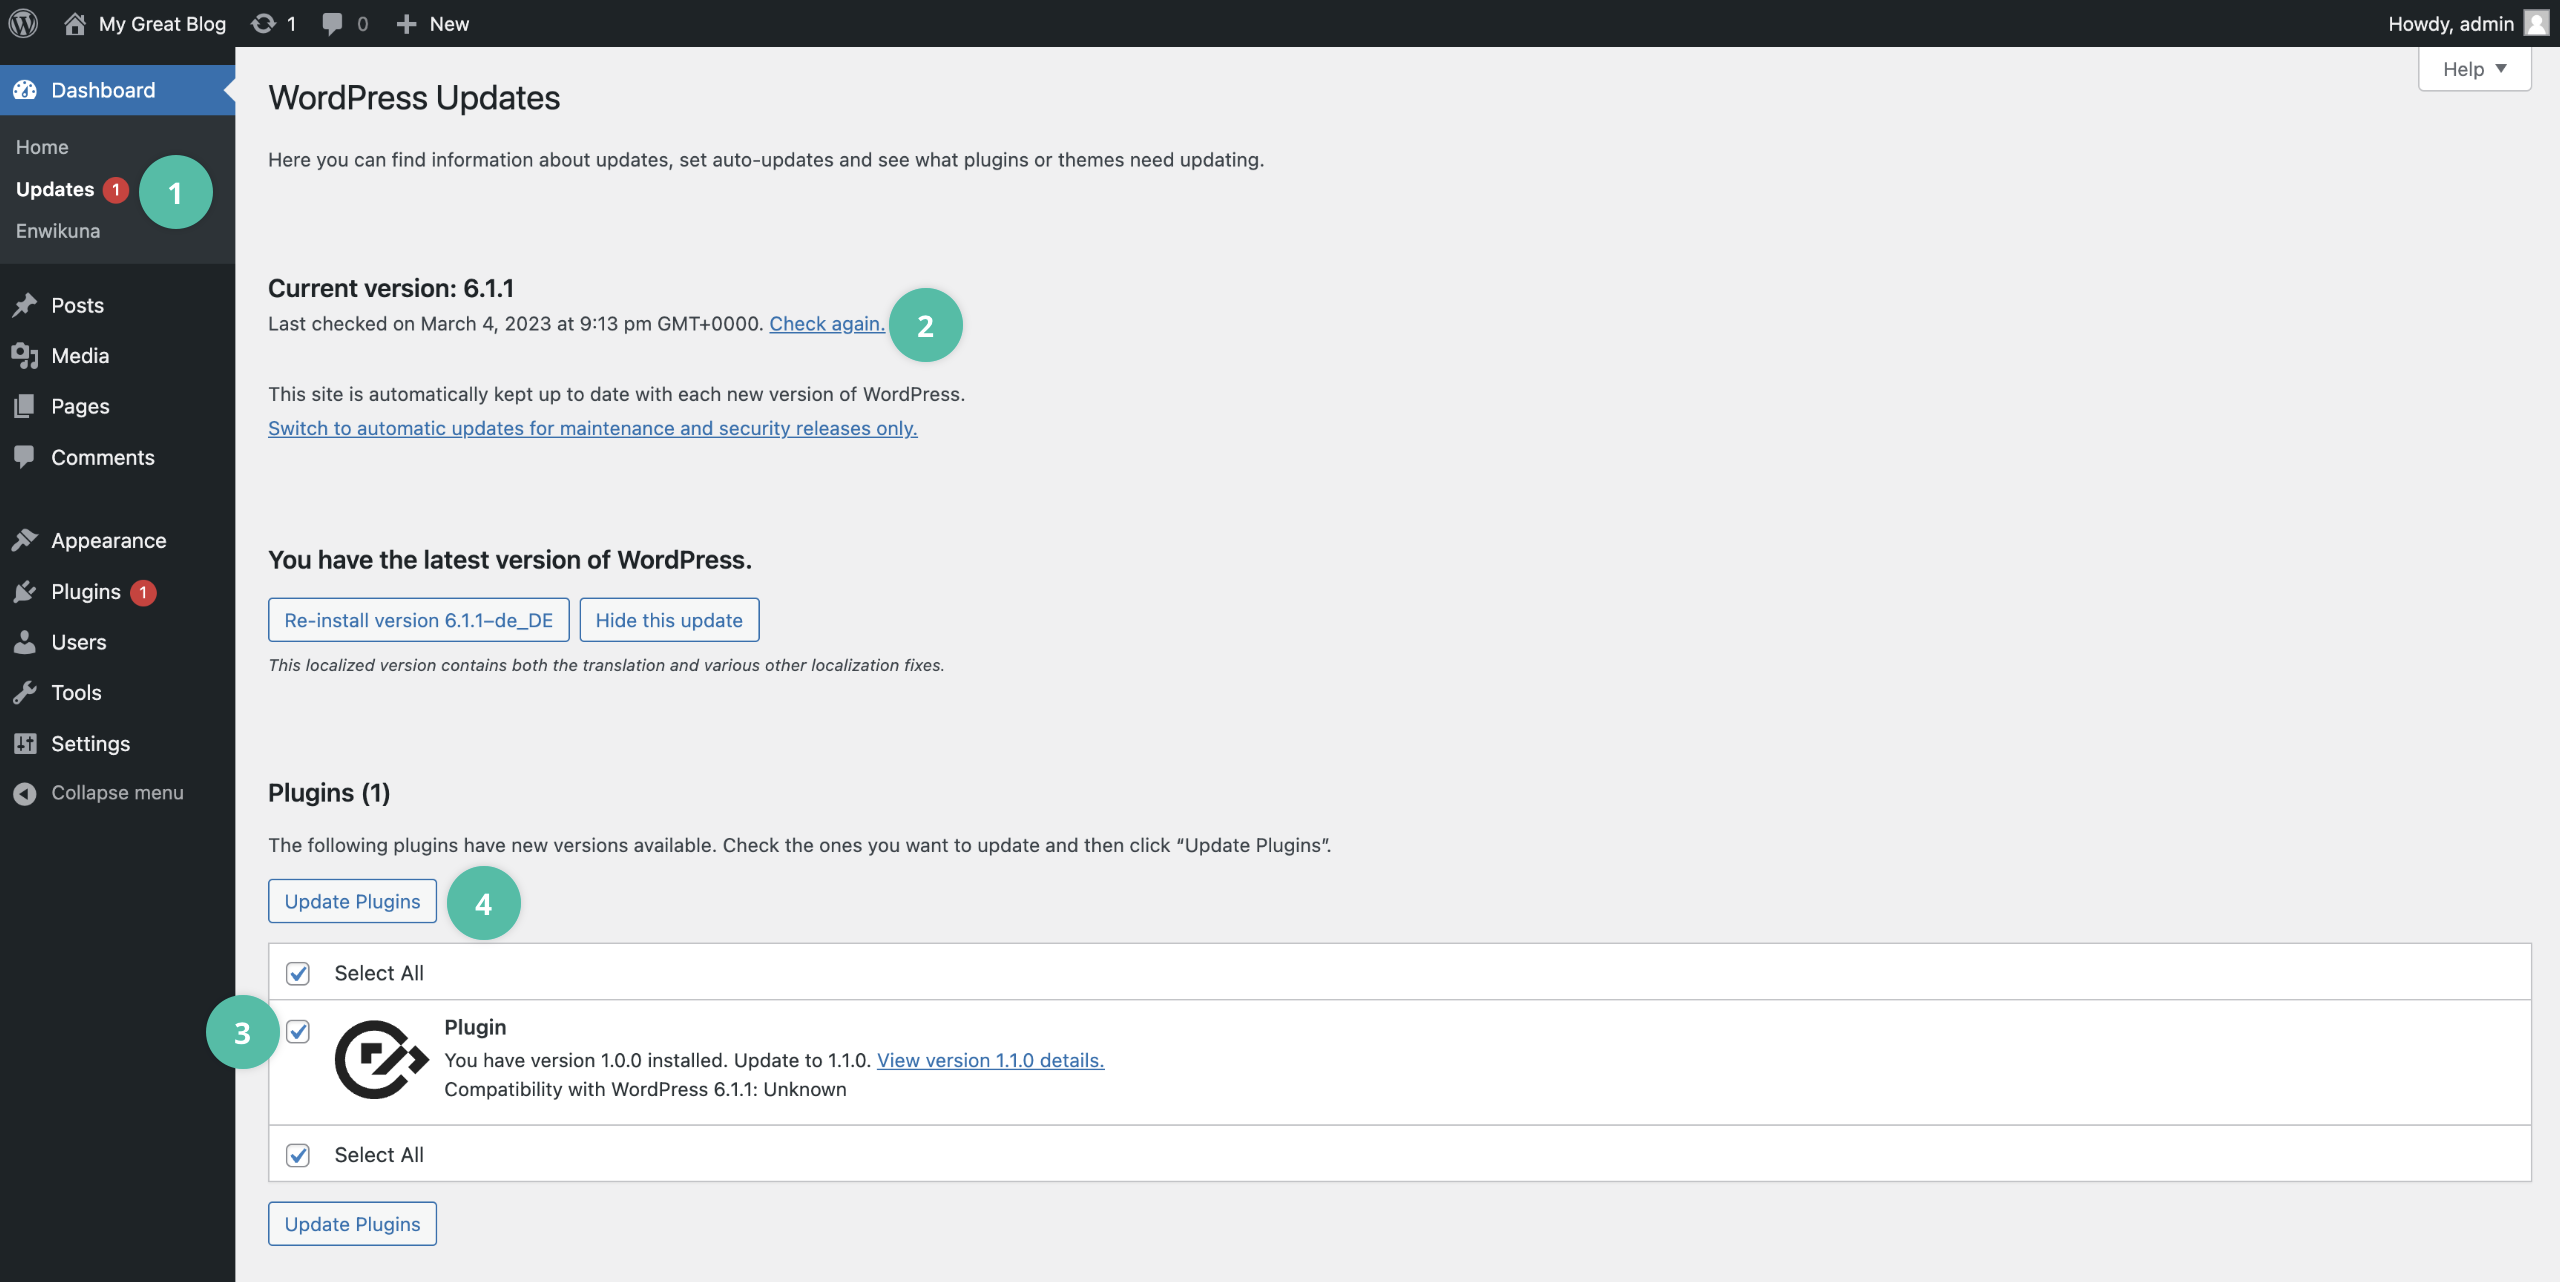
Task: Click the top Update Plugins button
Action: point(352,901)
